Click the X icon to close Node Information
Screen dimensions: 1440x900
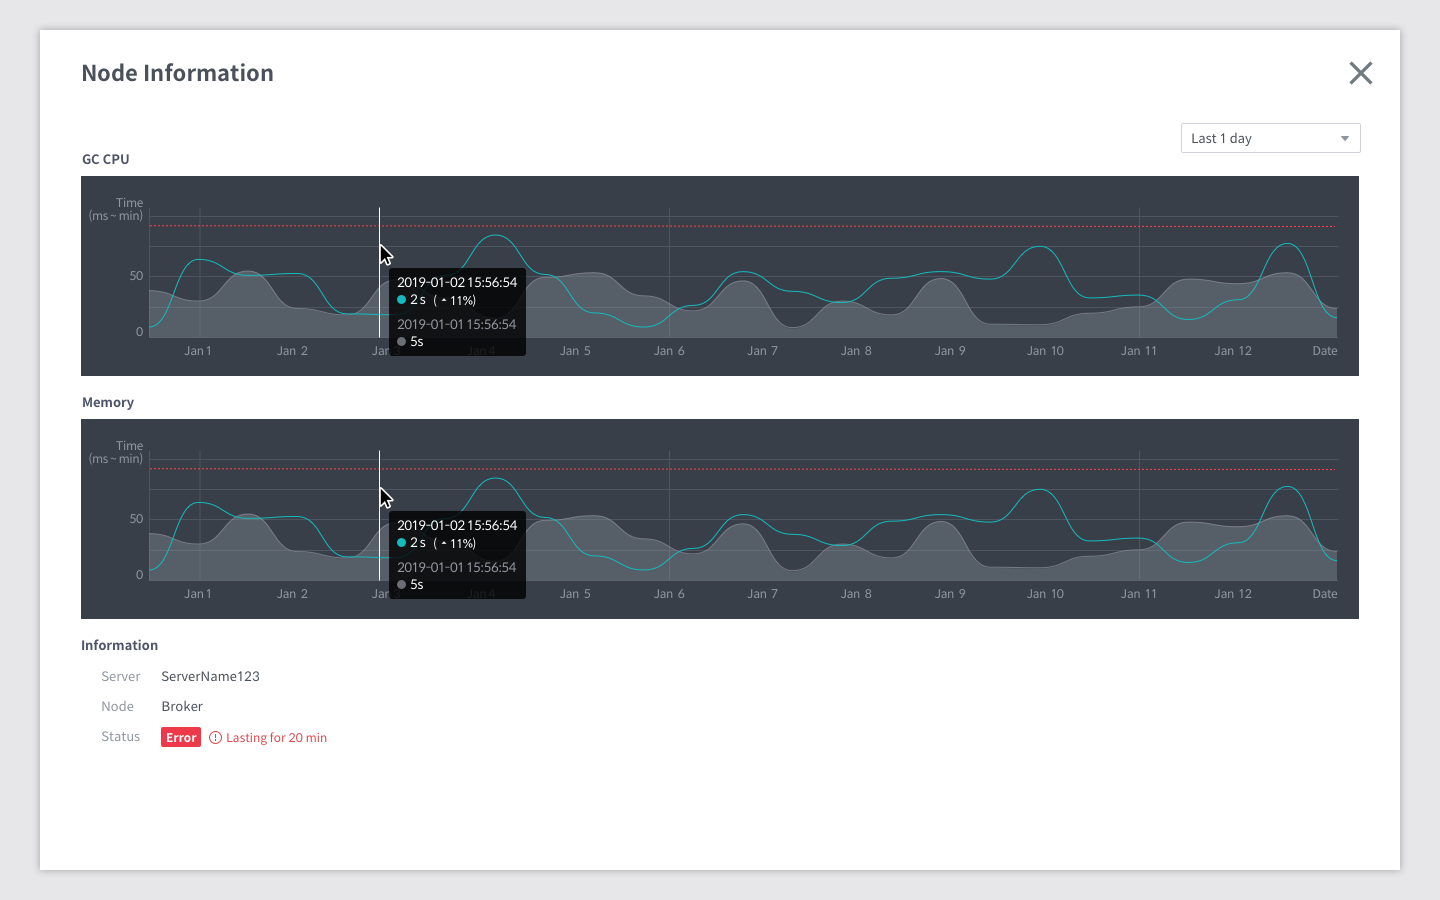pos(1361,73)
